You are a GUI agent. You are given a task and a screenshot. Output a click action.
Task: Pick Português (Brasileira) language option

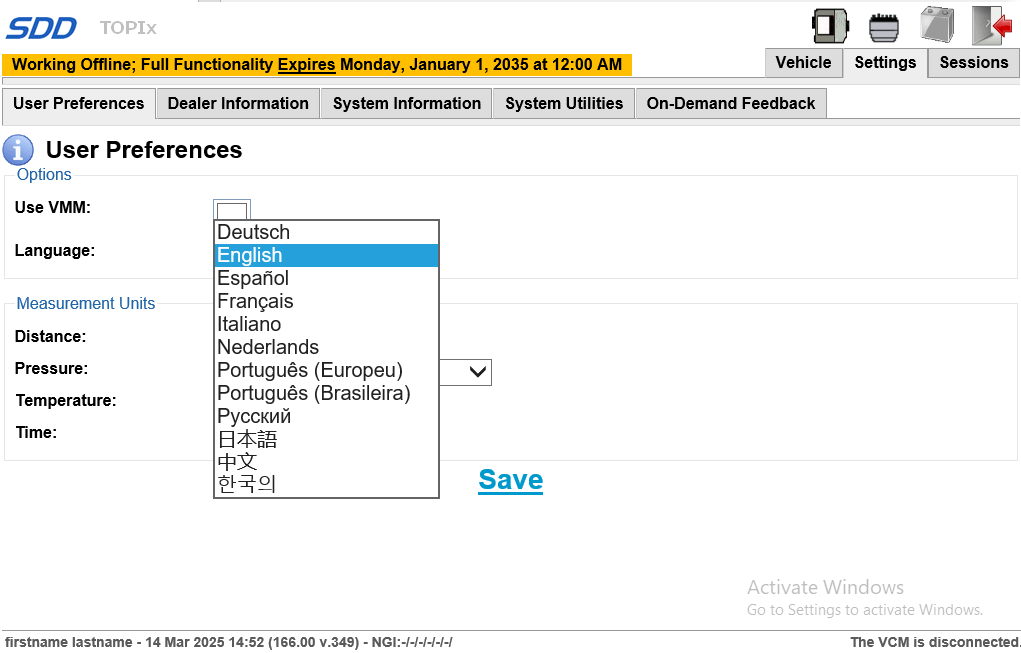(314, 393)
